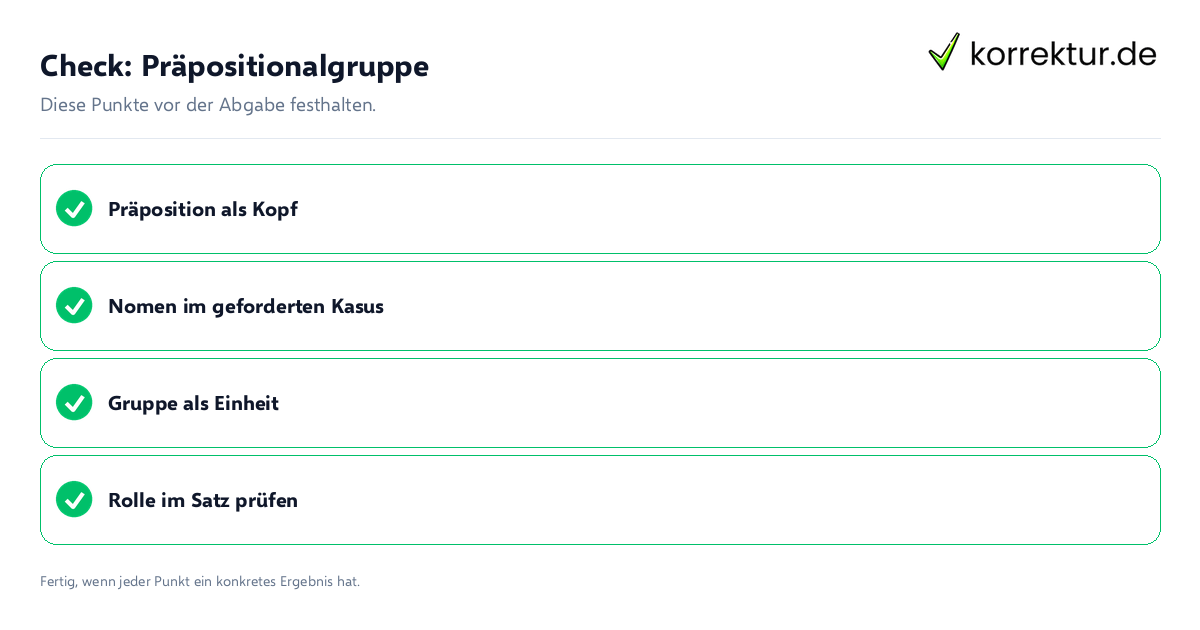Select the Präposition als Kopf card's empty area
This screenshot has width=1200, height=630.
728,209
